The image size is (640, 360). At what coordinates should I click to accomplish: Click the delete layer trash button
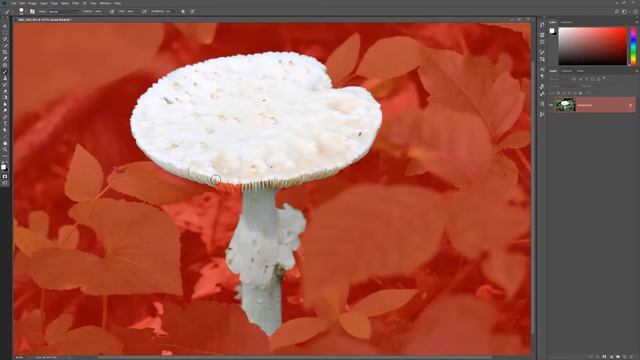tap(632, 357)
